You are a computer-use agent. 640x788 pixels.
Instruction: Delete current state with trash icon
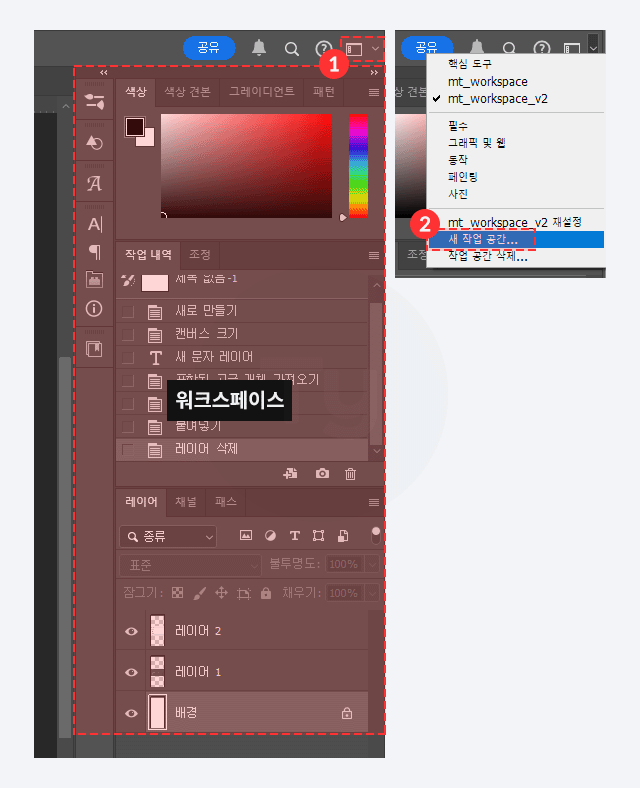(x=350, y=474)
